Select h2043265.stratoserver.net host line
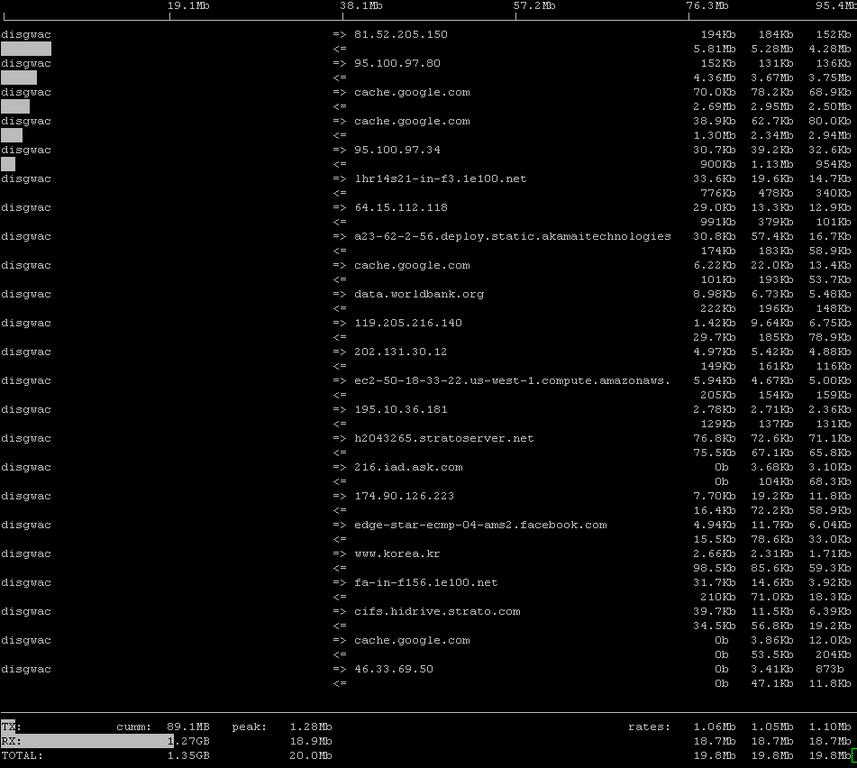857x768 pixels. pos(443,438)
